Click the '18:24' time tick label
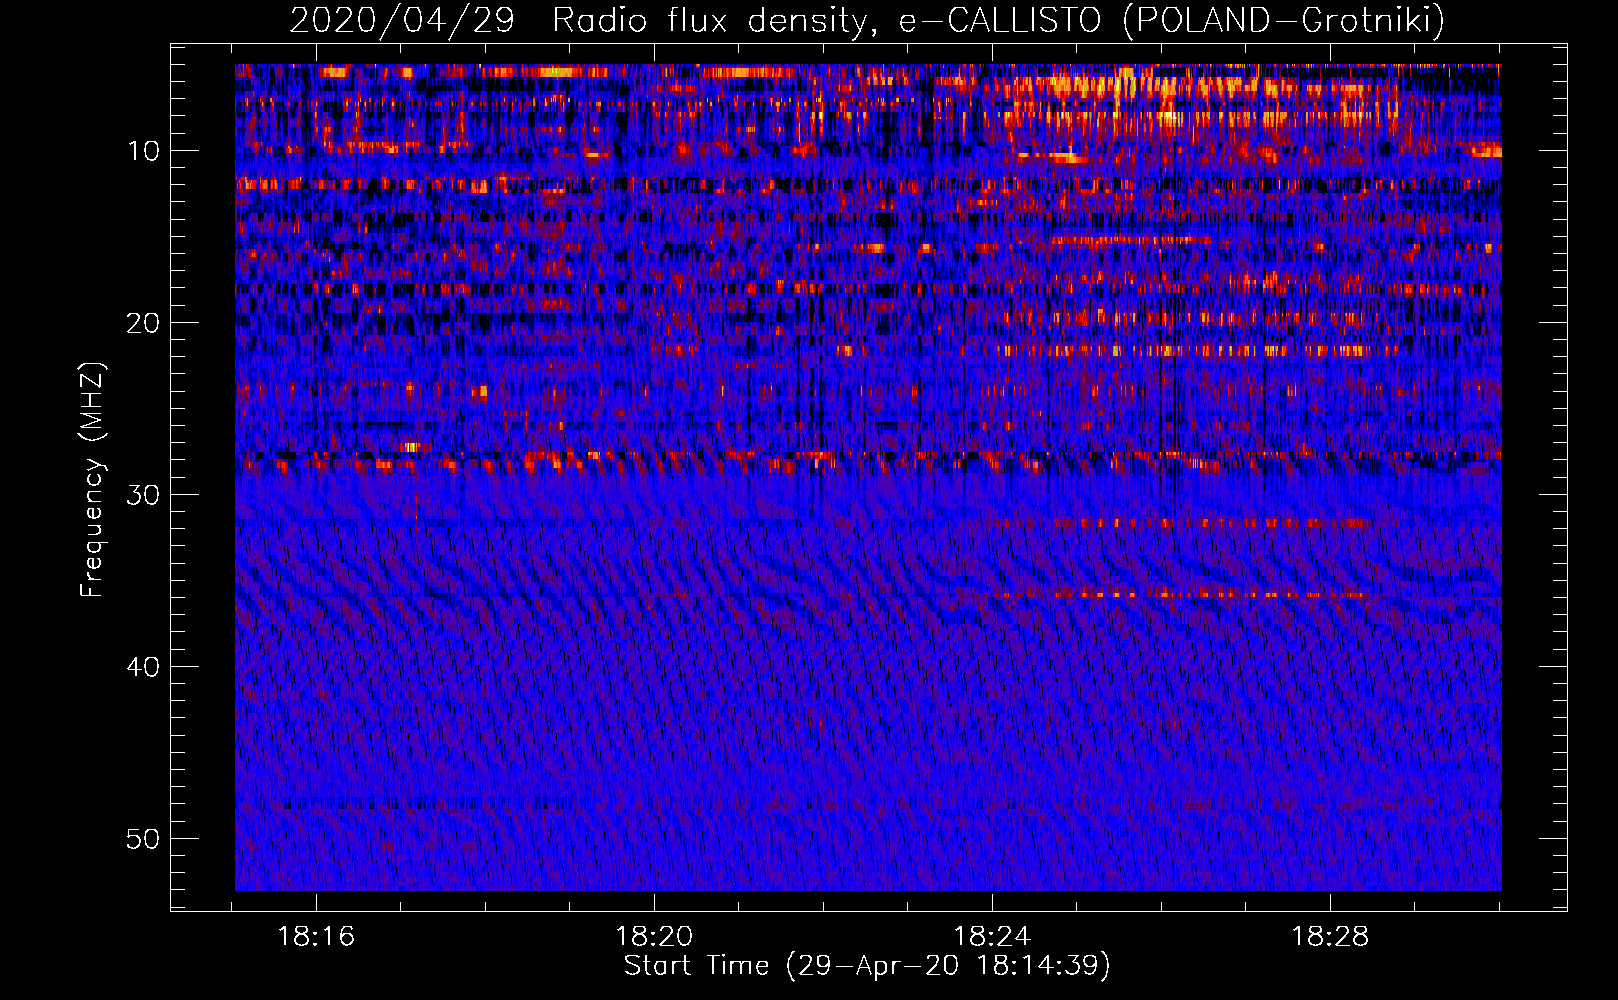This screenshot has height=1000, width=1618. click(992, 937)
